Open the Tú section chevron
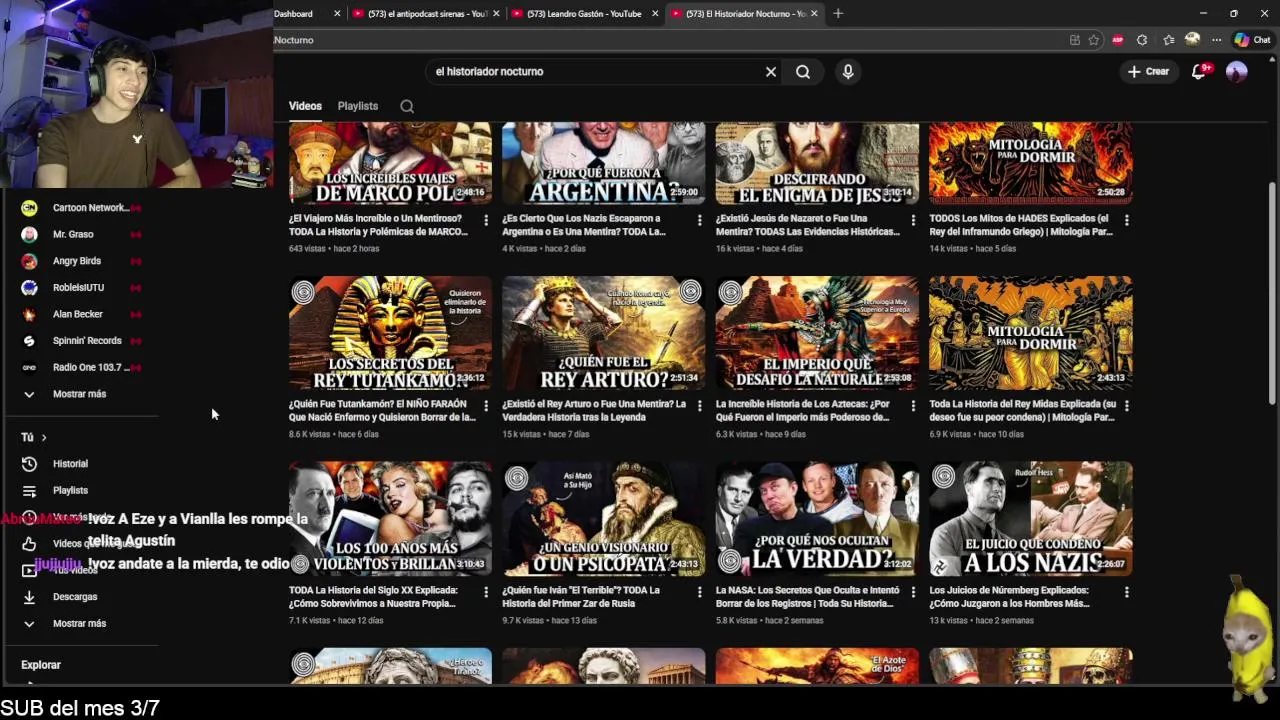Image resolution: width=1280 pixels, height=720 pixels. tap(44, 438)
